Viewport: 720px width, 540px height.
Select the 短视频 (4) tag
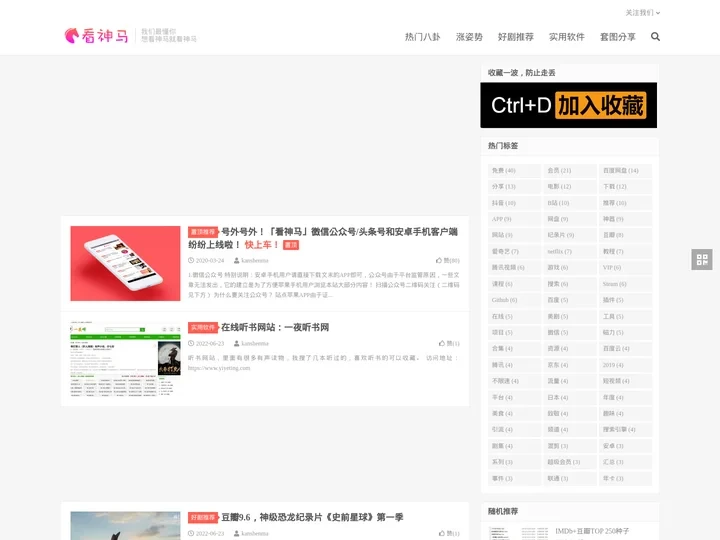click(625, 381)
